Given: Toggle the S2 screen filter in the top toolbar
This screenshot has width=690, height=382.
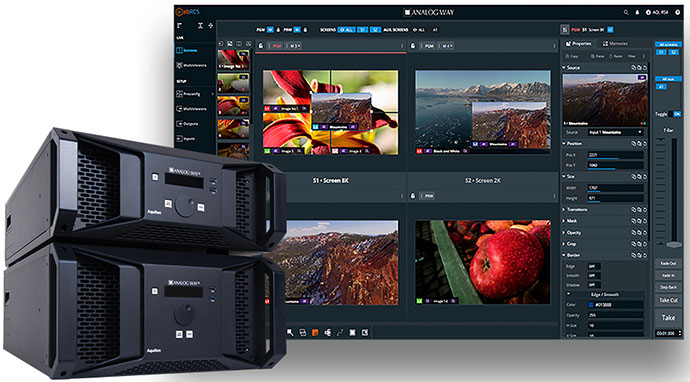Looking at the screenshot, I should click(x=375, y=29).
